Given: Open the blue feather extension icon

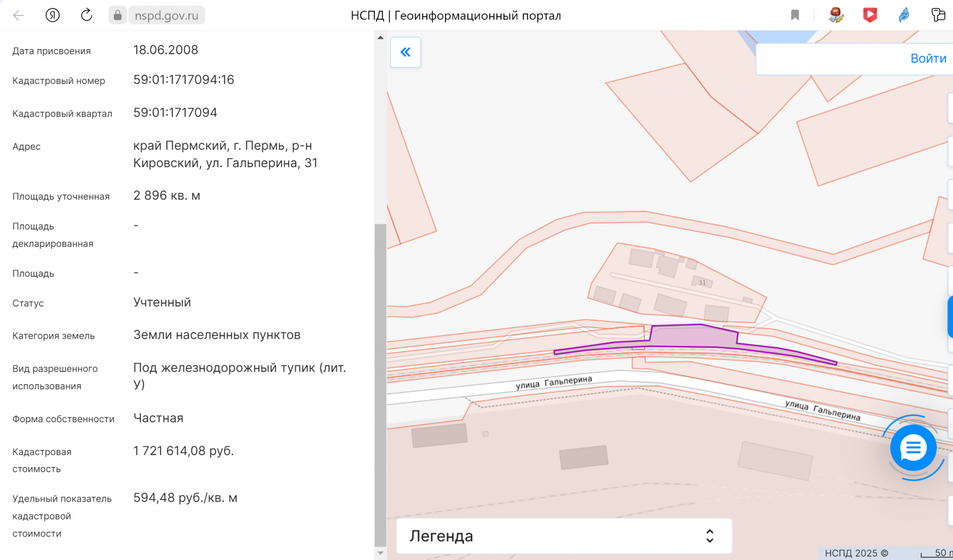Looking at the screenshot, I should tap(905, 15).
